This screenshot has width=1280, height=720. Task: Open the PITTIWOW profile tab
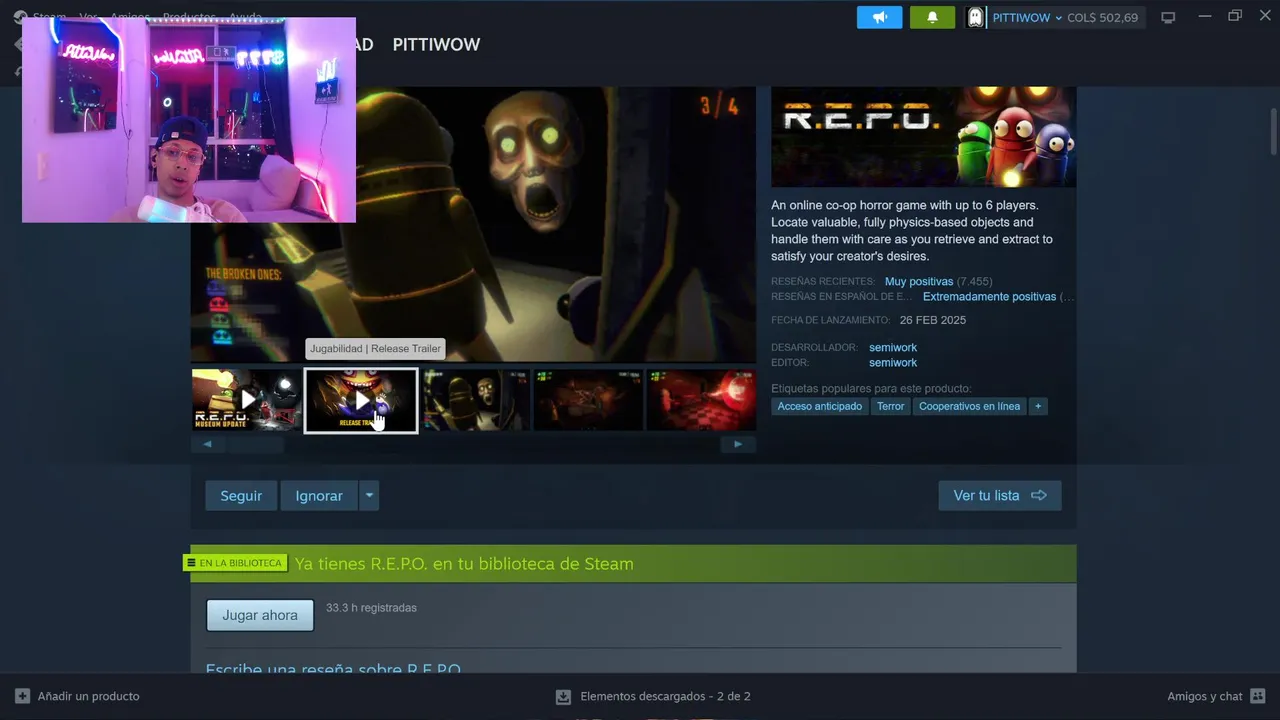(x=436, y=44)
